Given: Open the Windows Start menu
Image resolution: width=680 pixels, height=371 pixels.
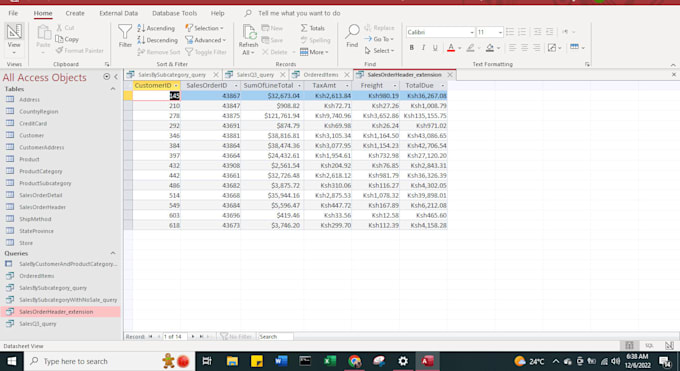Looking at the screenshot, I should tap(12, 361).
